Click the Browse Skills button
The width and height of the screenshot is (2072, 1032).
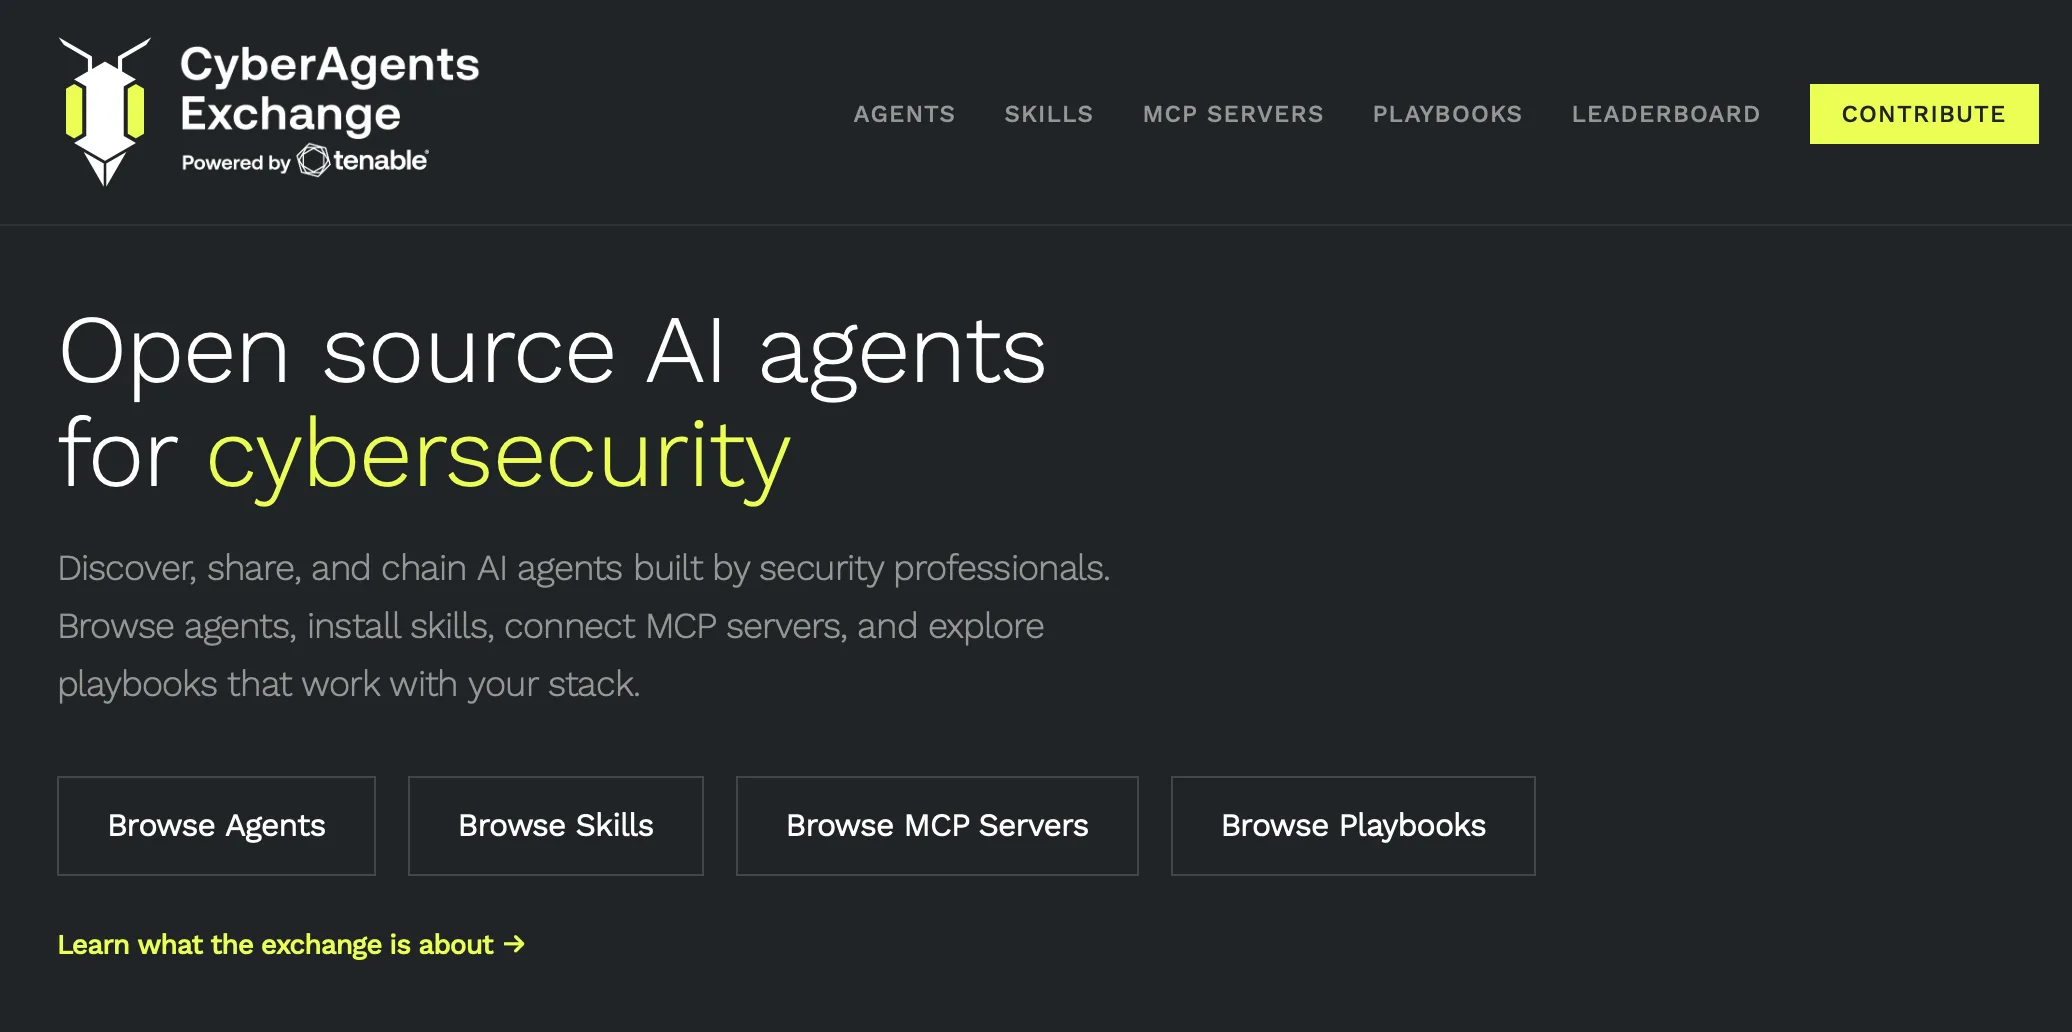pos(556,826)
